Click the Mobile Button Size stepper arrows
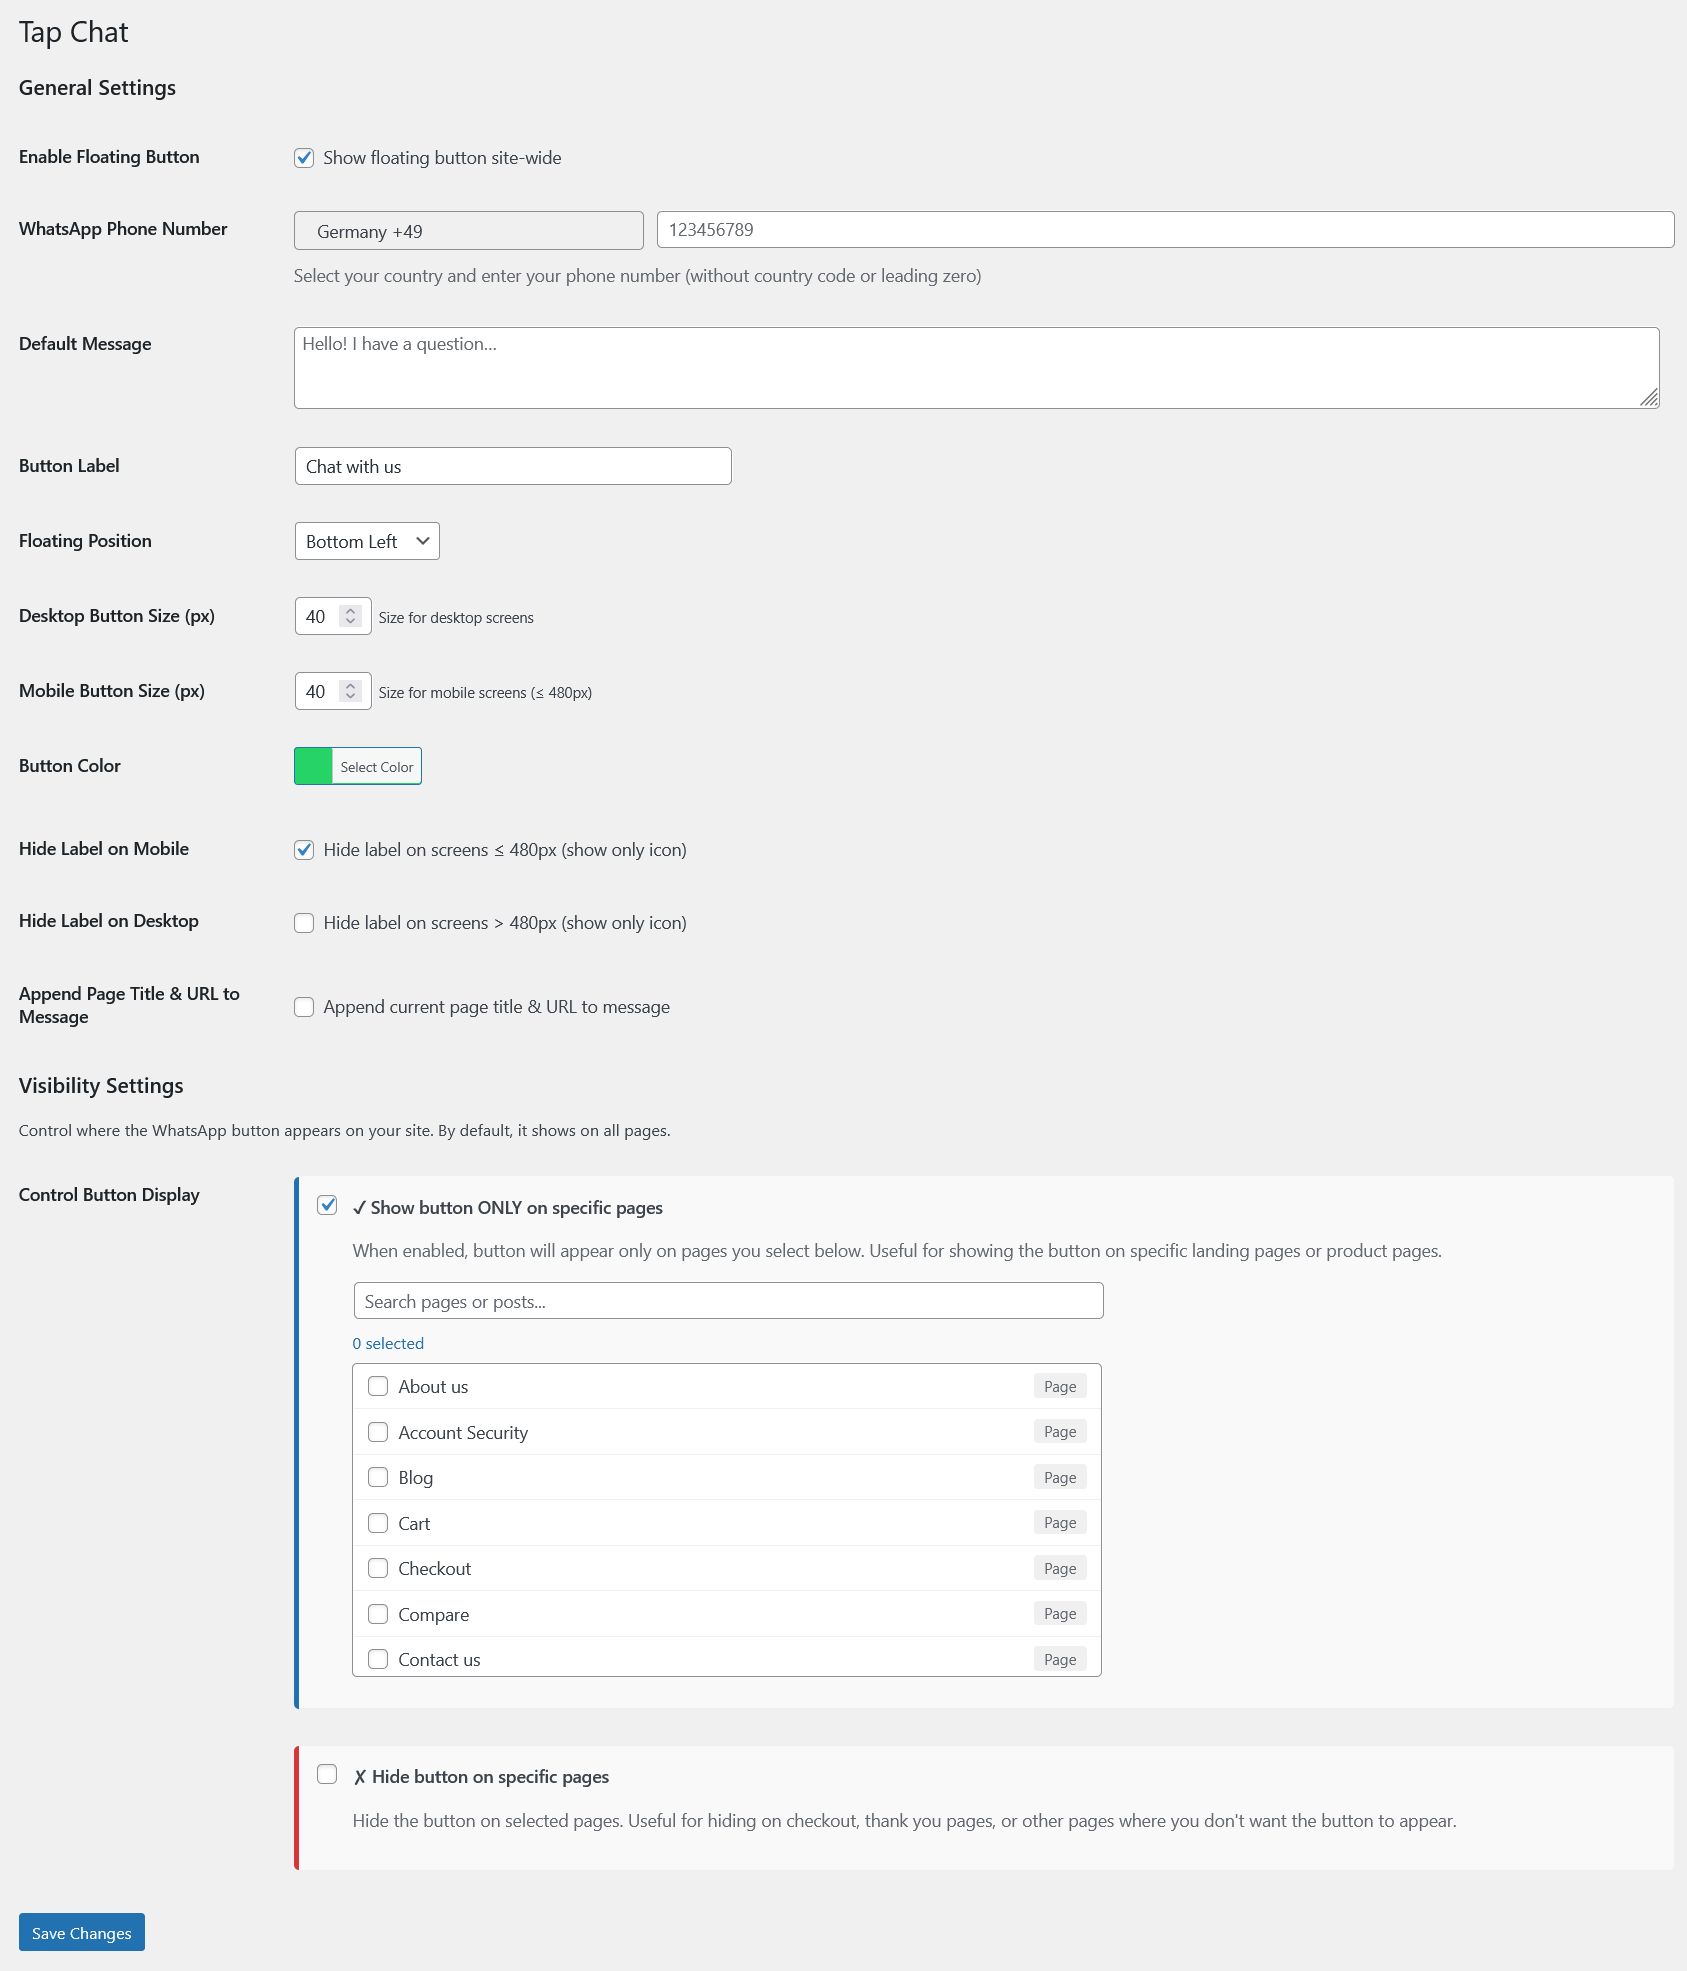This screenshot has width=1687, height=1971. pos(350,691)
